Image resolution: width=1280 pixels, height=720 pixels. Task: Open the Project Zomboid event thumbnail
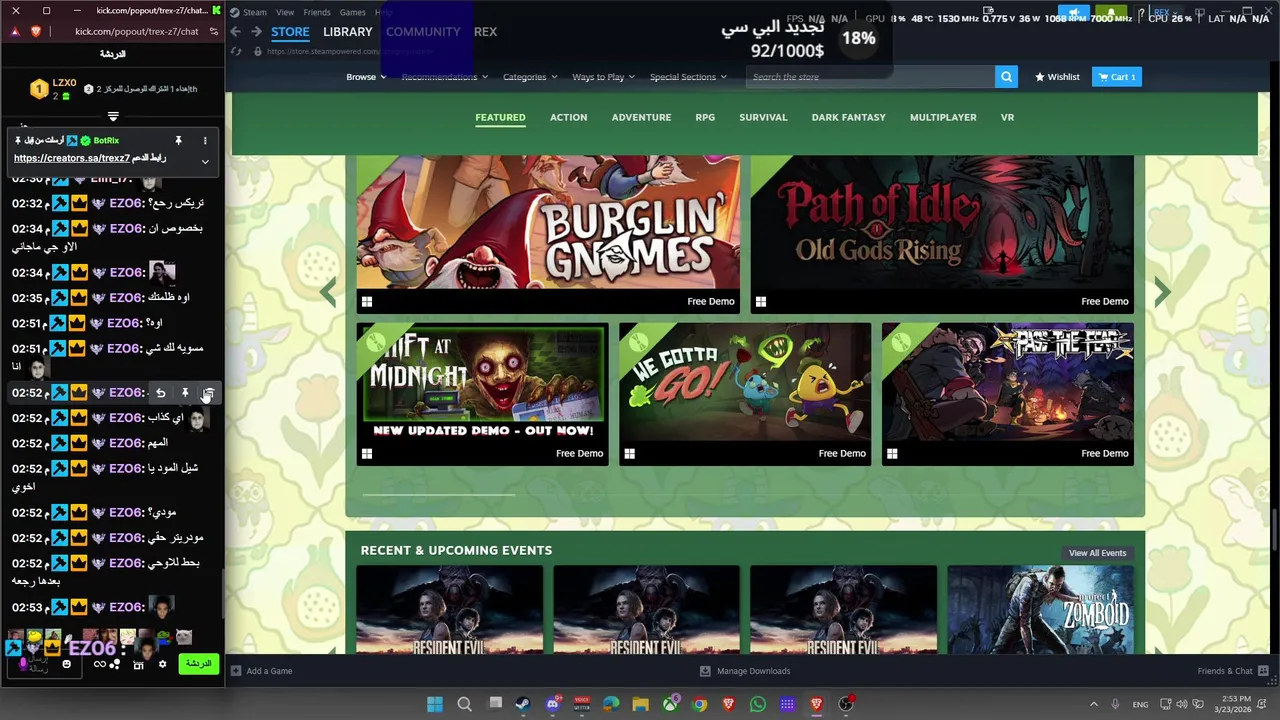pos(1041,610)
